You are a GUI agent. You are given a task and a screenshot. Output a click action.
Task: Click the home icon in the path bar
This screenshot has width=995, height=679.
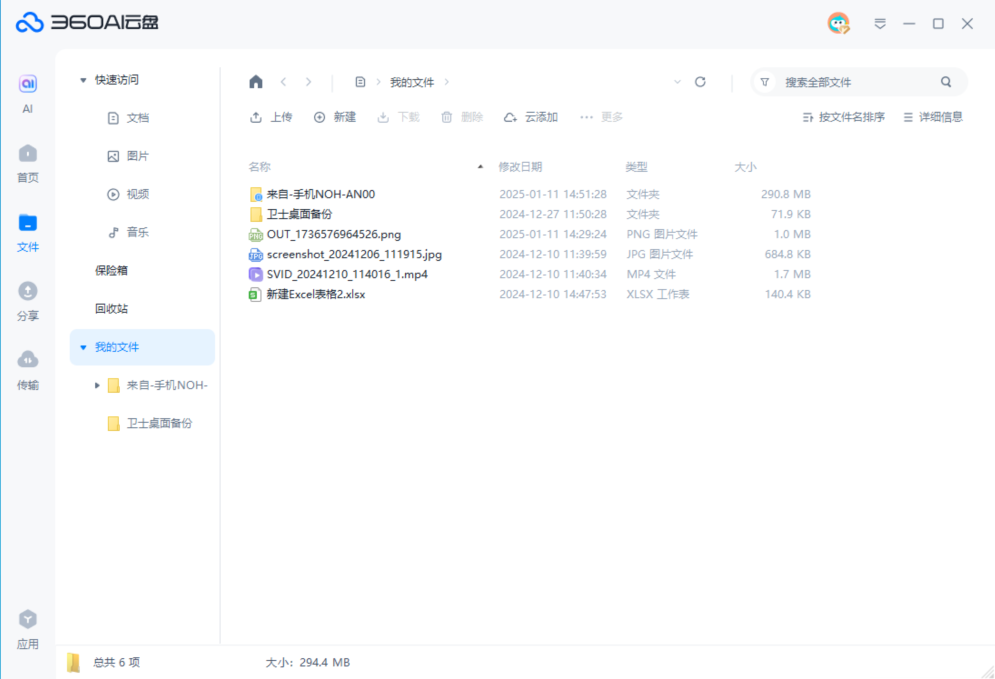[256, 82]
